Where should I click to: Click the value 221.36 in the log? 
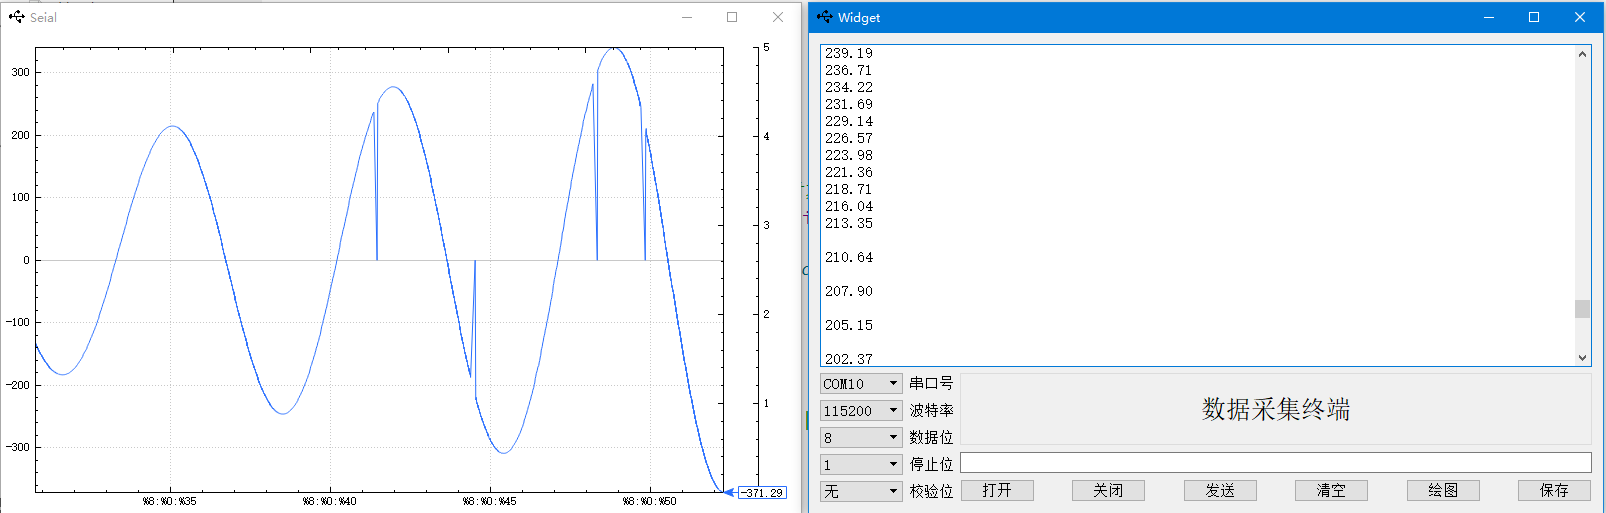click(x=849, y=172)
